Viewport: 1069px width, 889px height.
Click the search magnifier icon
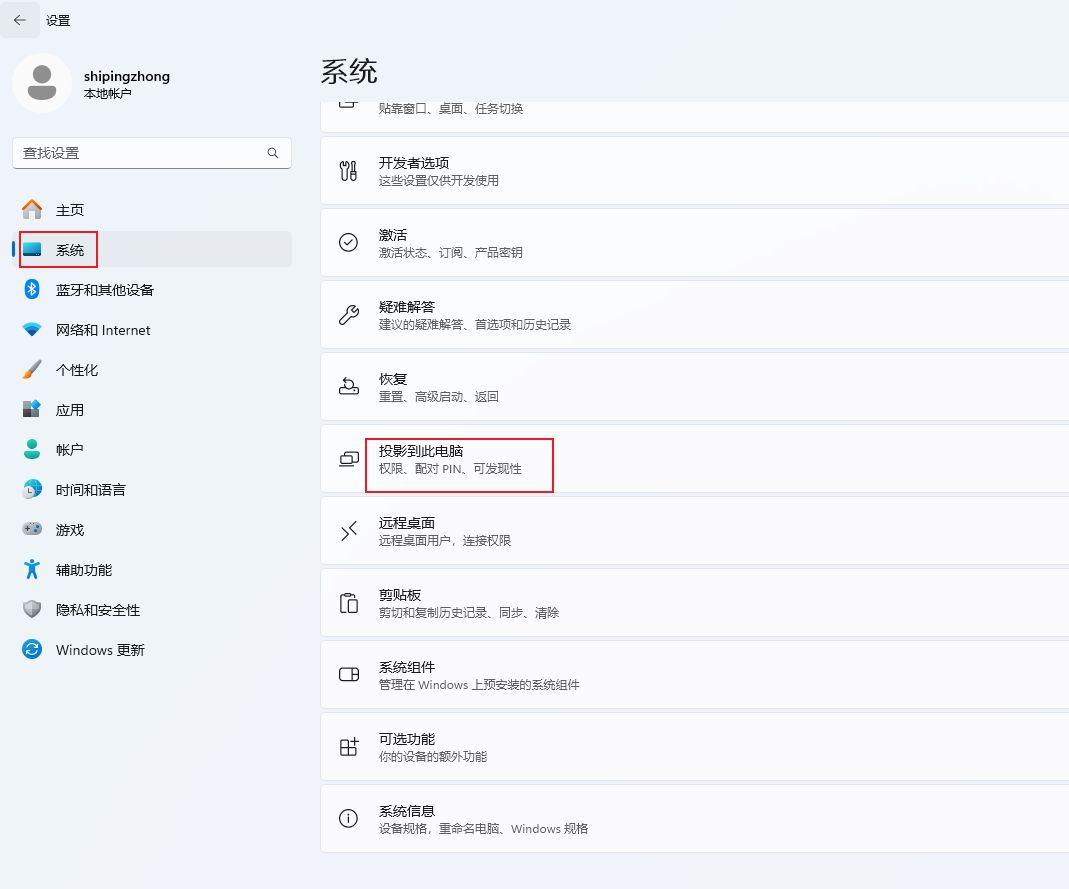tap(273, 153)
